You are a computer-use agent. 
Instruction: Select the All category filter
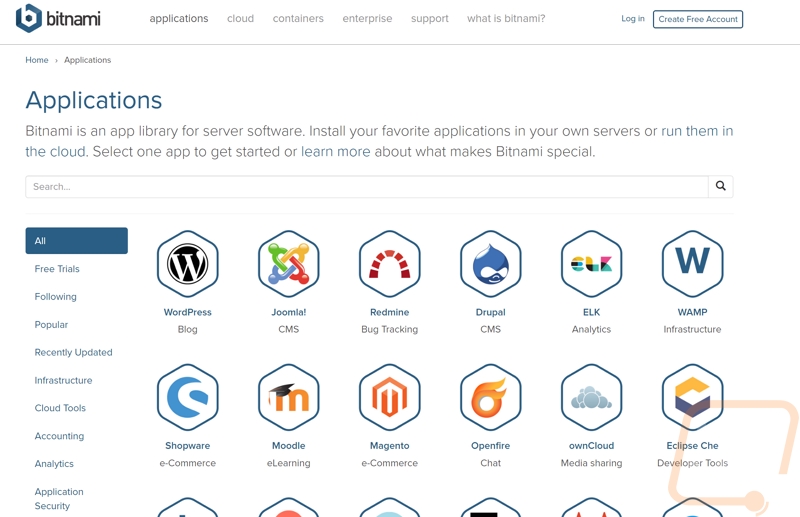[77, 240]
